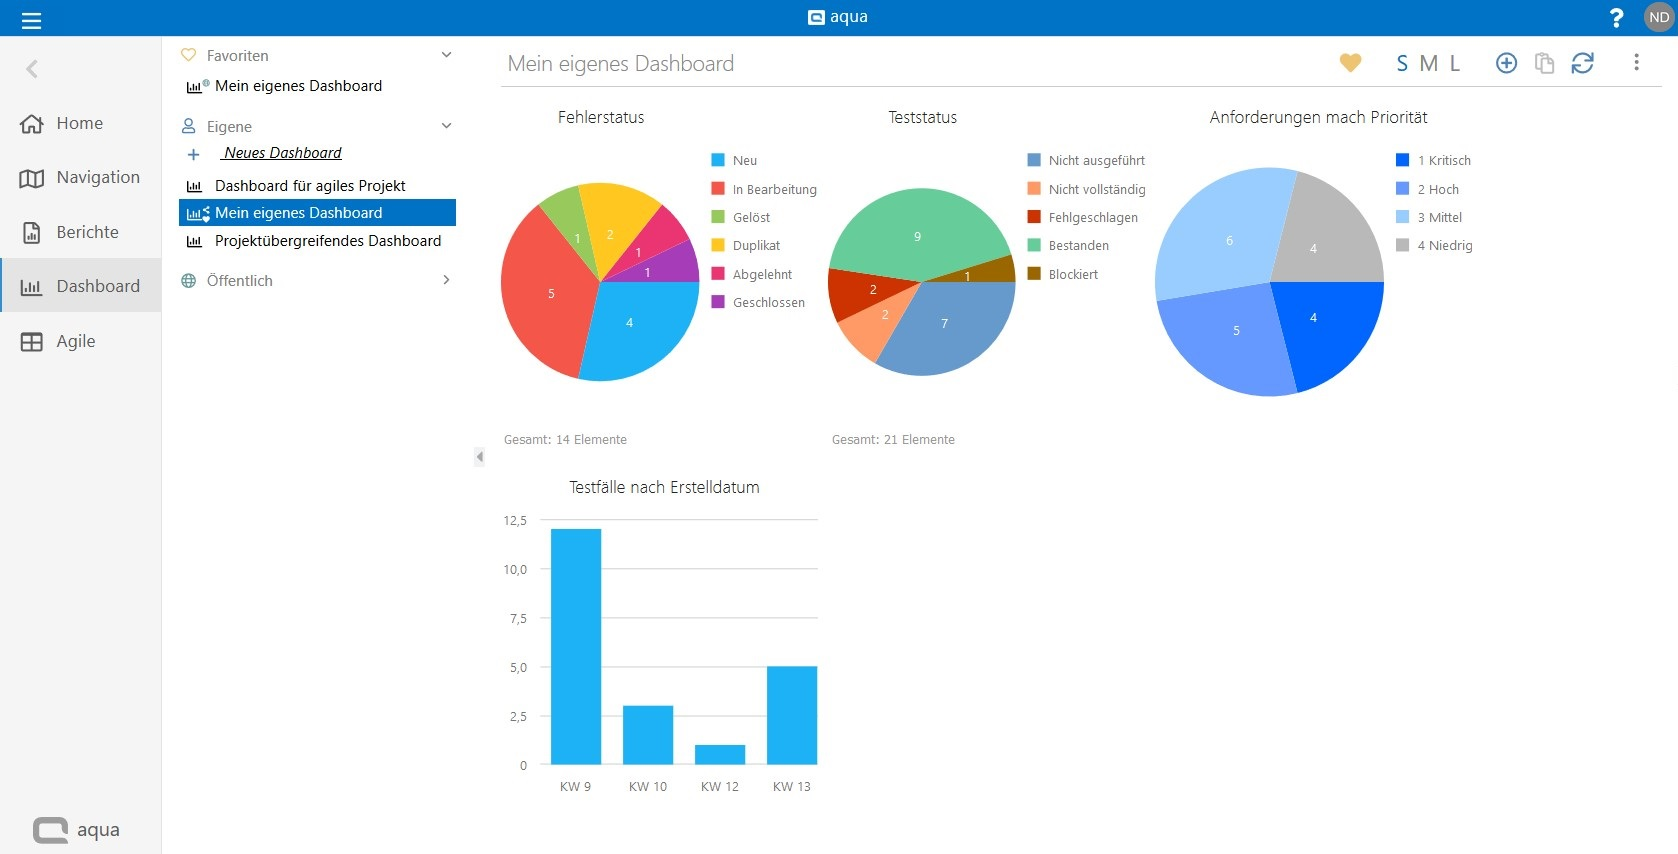Click the Neues Dashboard link
The image size is (1678, 854).
pos(283,153)
